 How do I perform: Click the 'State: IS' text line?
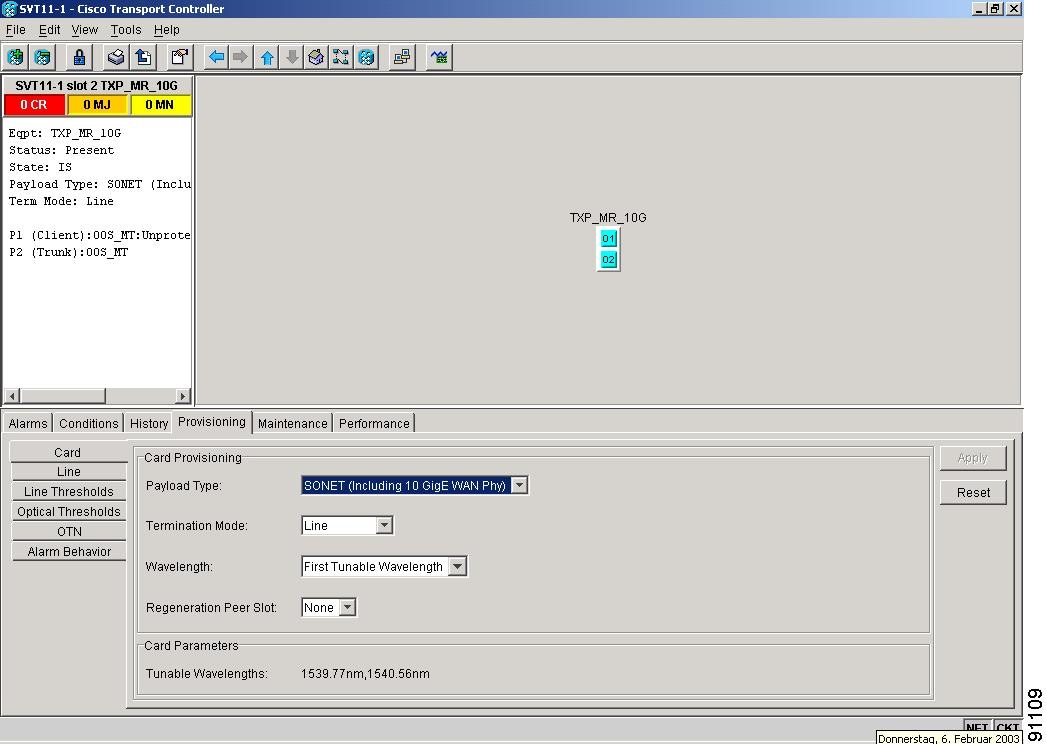[40, 167]
